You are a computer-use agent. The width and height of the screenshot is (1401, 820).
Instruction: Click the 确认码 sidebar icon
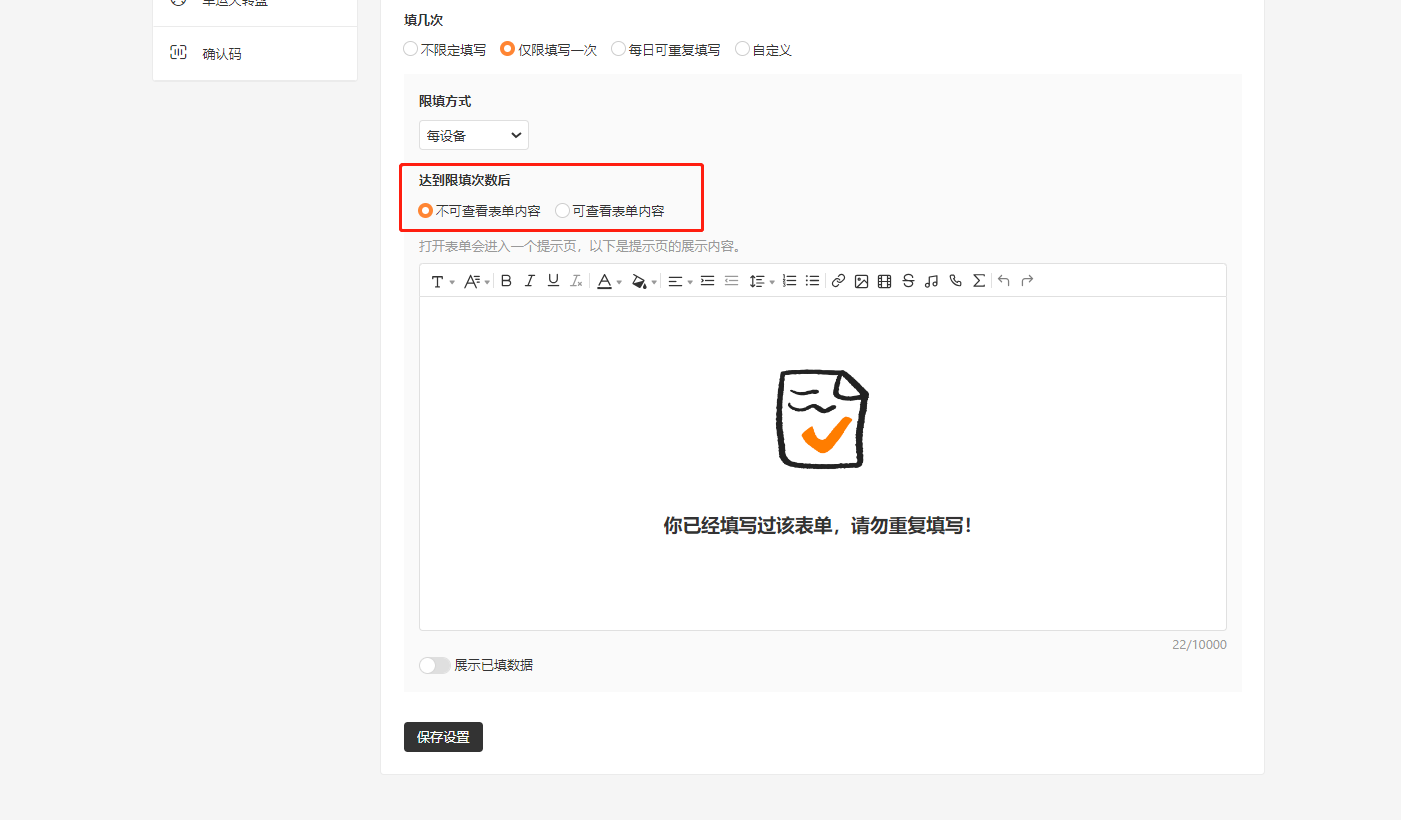coord(178,53)
